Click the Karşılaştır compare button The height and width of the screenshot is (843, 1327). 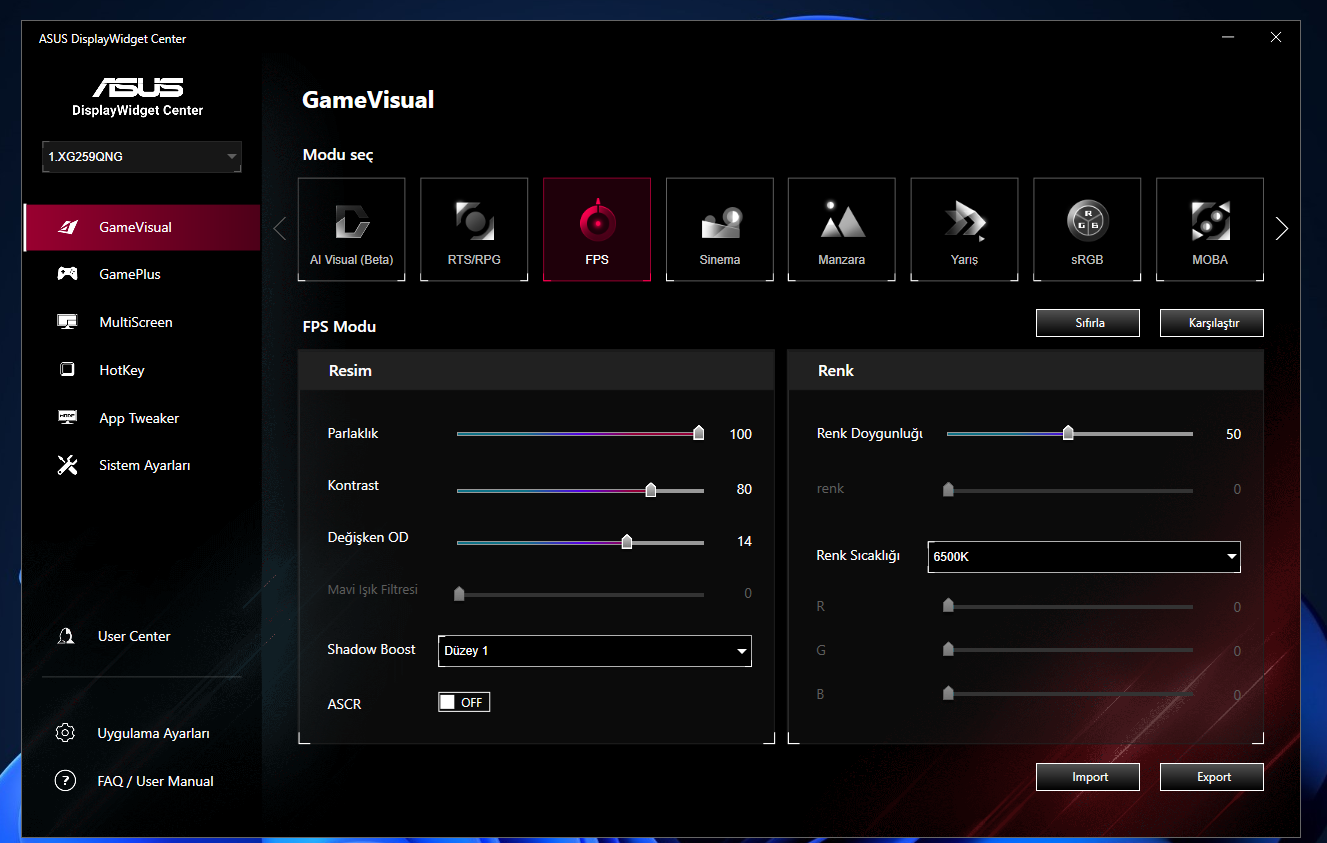[x=1212, y=323]
